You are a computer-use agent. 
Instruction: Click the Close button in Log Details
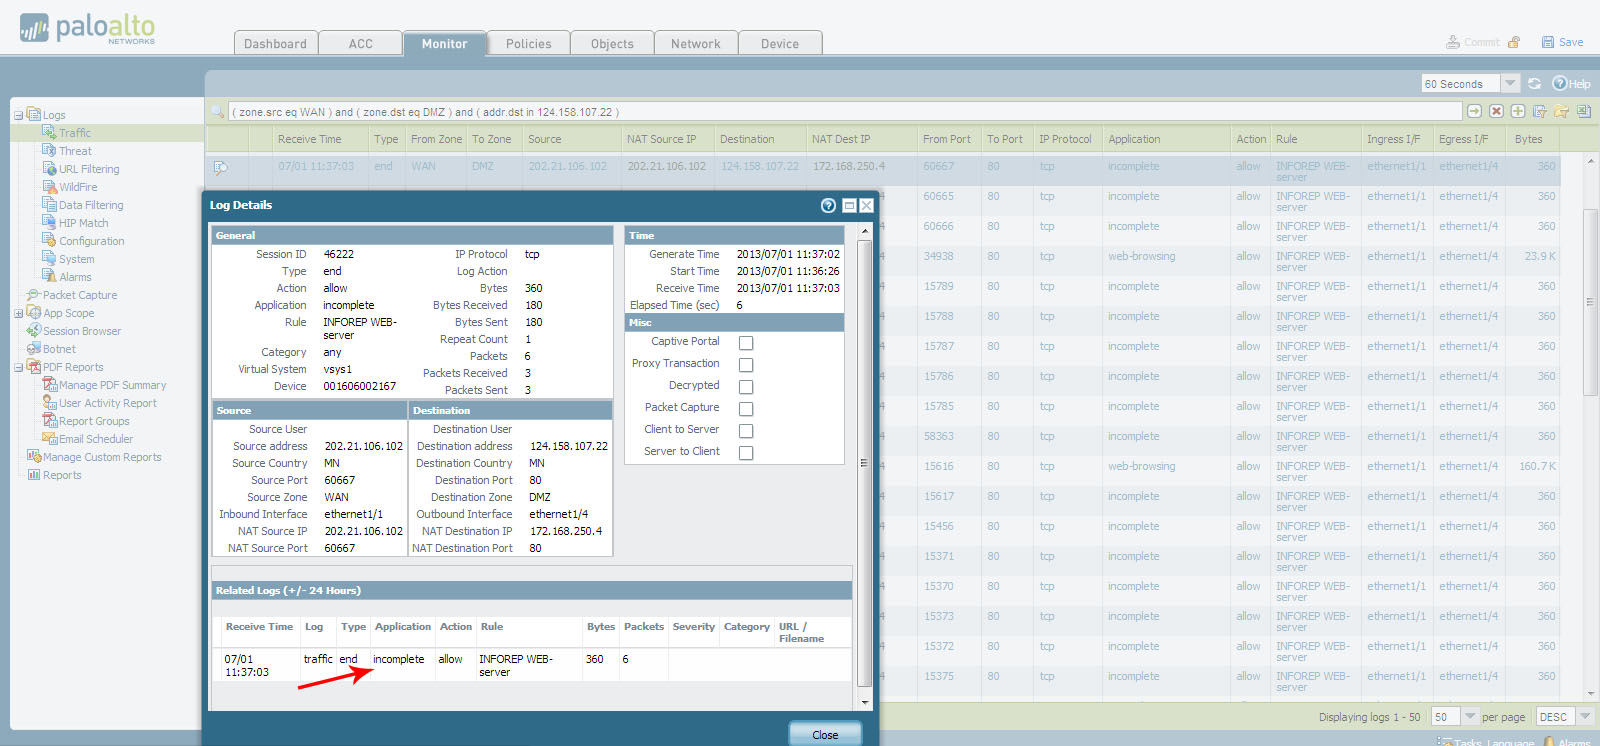[825, 734]
